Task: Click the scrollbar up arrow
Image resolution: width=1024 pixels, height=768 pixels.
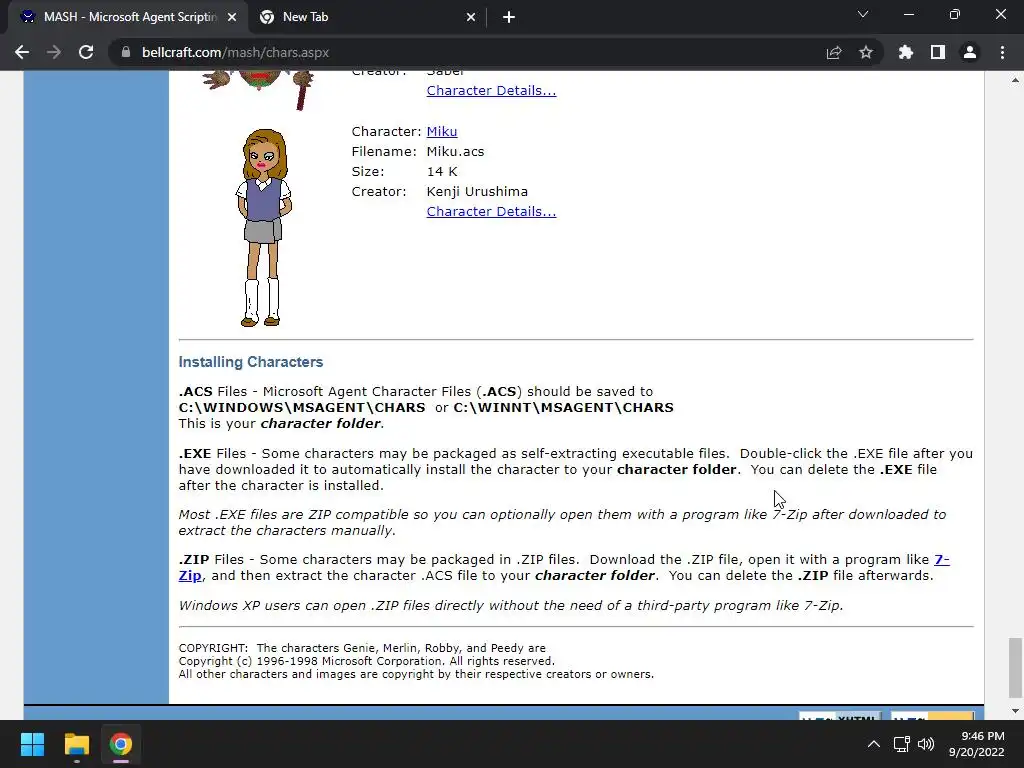Action: (1015, 80)
